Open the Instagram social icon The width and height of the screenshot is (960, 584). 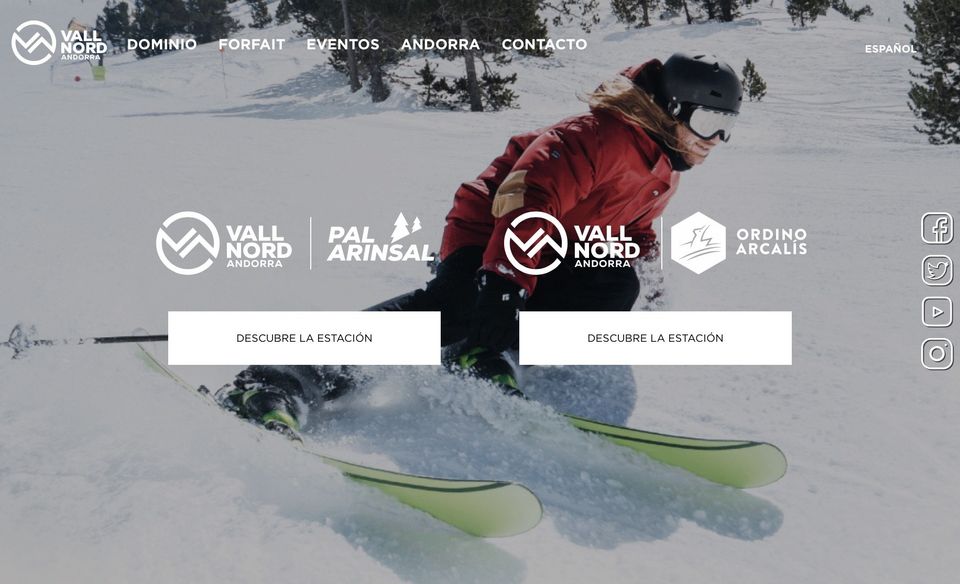tap(937, 354)
